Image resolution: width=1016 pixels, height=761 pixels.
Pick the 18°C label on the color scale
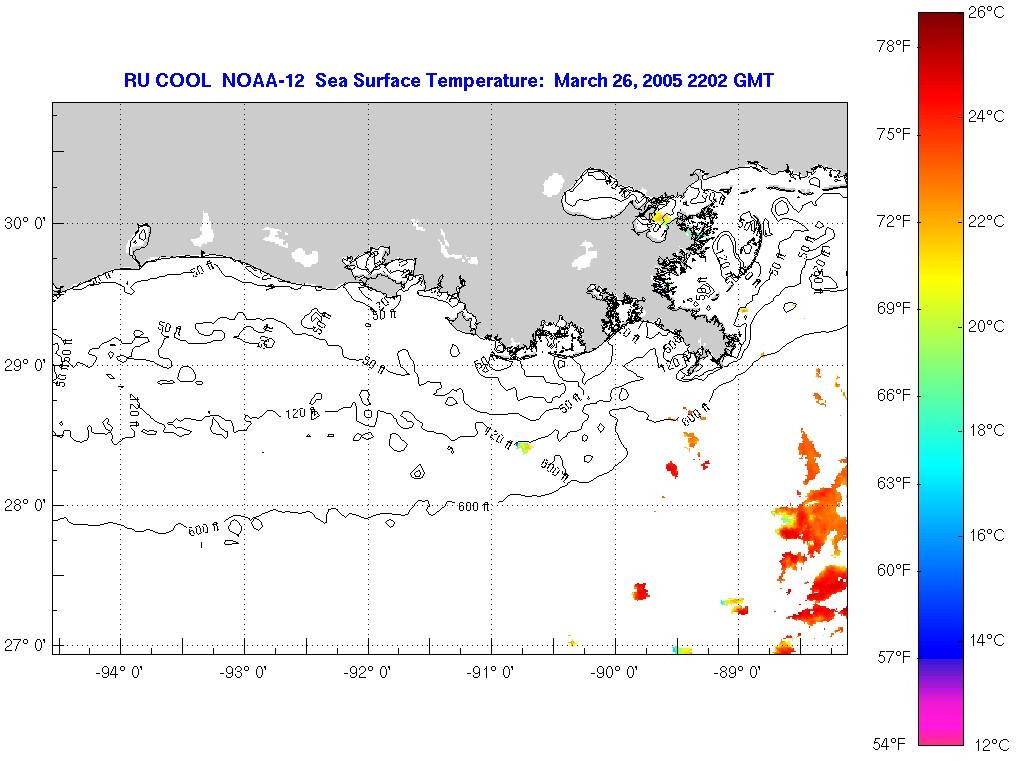[x=986, y=430]
